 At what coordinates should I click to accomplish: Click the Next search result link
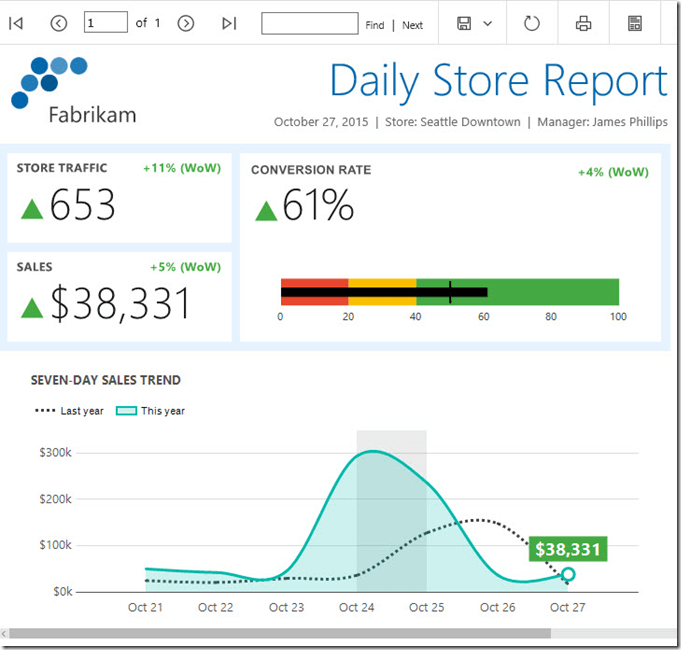pos(412,25)
